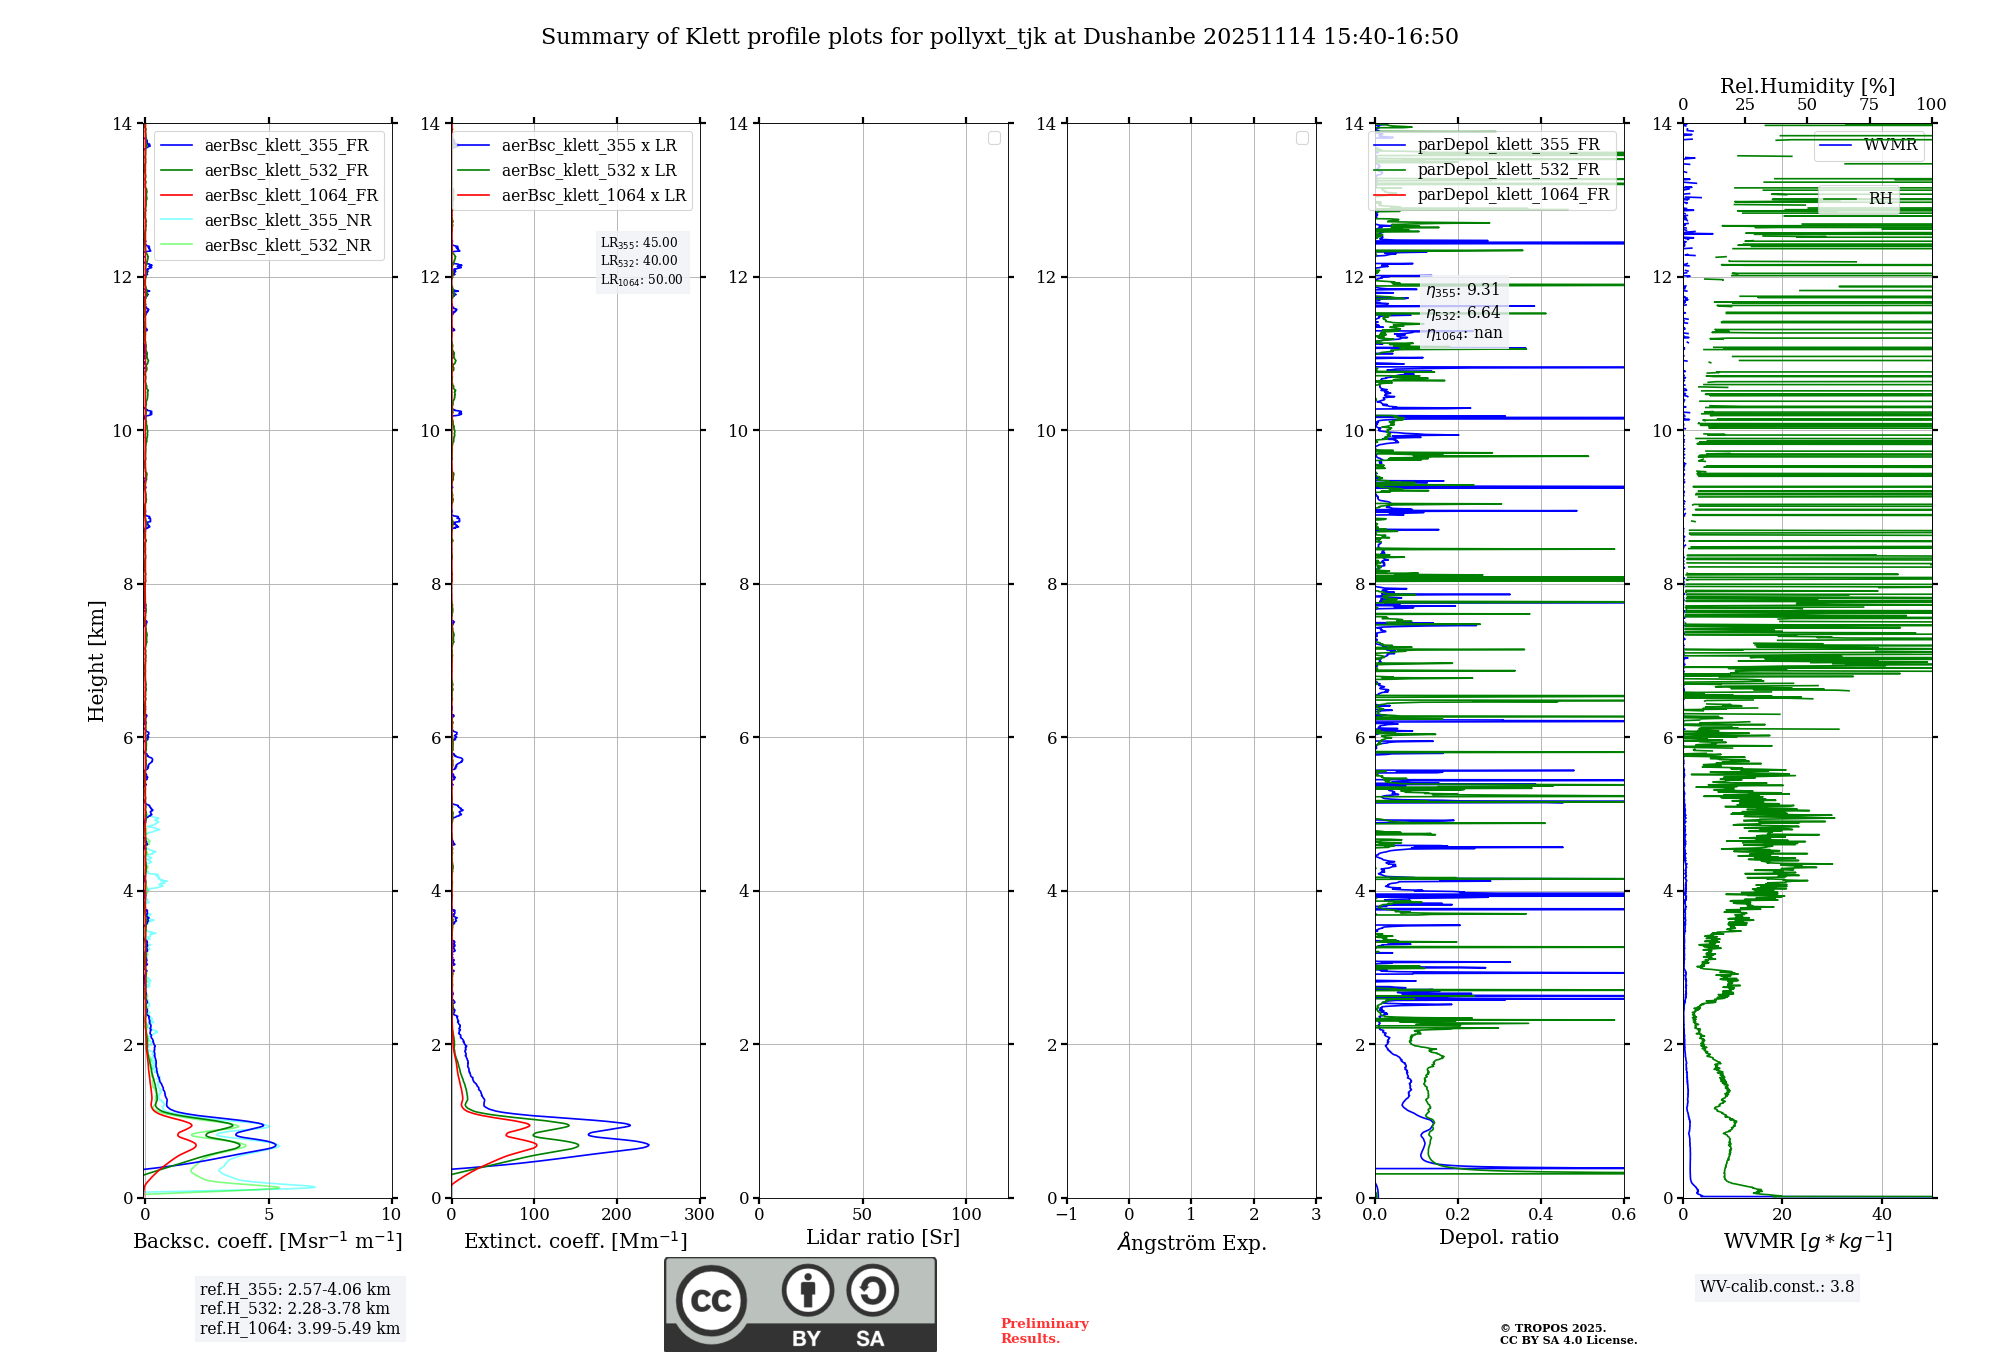
Task: Click the eta depolarization values annotation box
Action: (x=1464, y=312)
